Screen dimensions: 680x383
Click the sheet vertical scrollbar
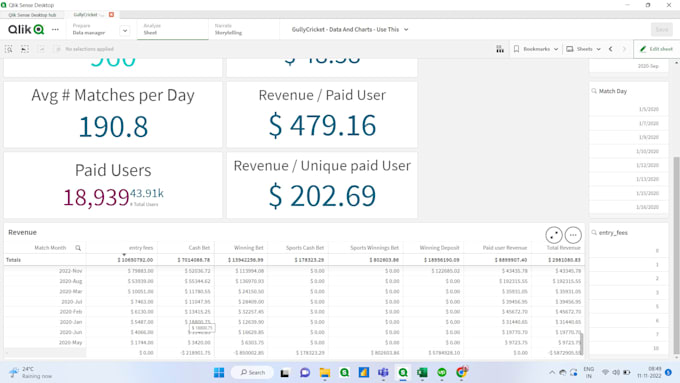(x=676, y=256)
